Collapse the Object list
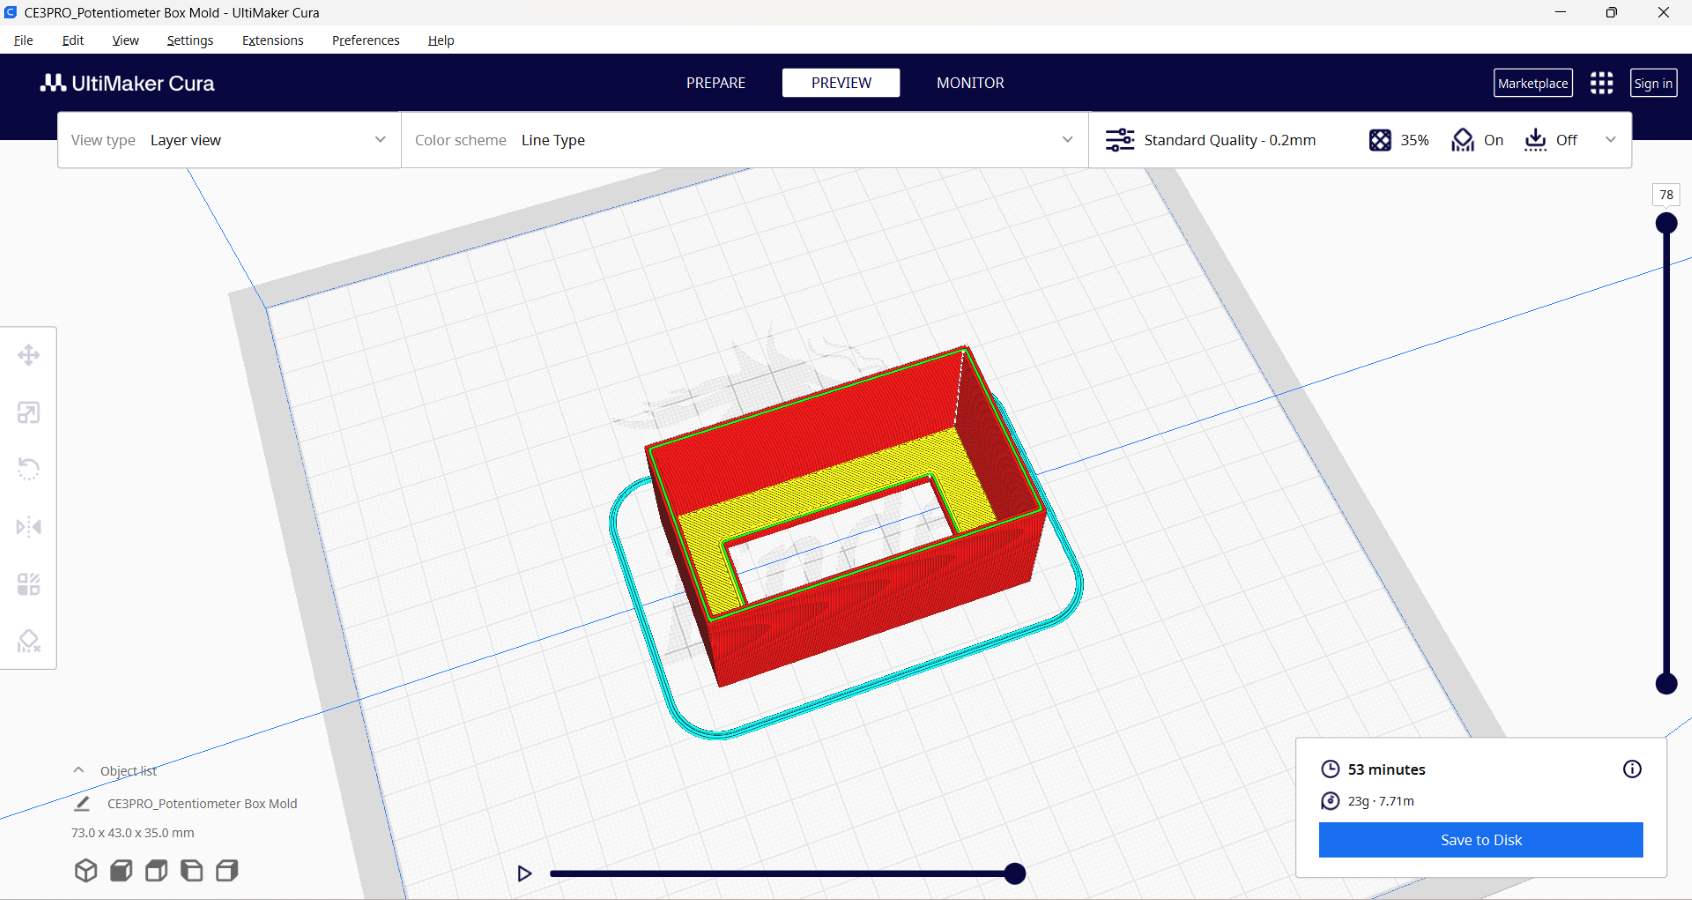Viewport: 1692px width, 900px height. tap(79, 771)
